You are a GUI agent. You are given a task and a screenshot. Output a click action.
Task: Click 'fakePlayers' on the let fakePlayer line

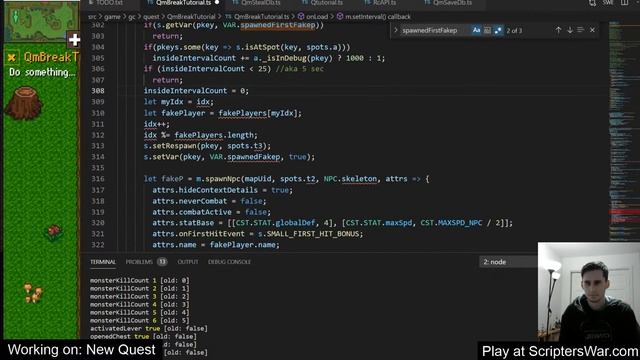242,113
